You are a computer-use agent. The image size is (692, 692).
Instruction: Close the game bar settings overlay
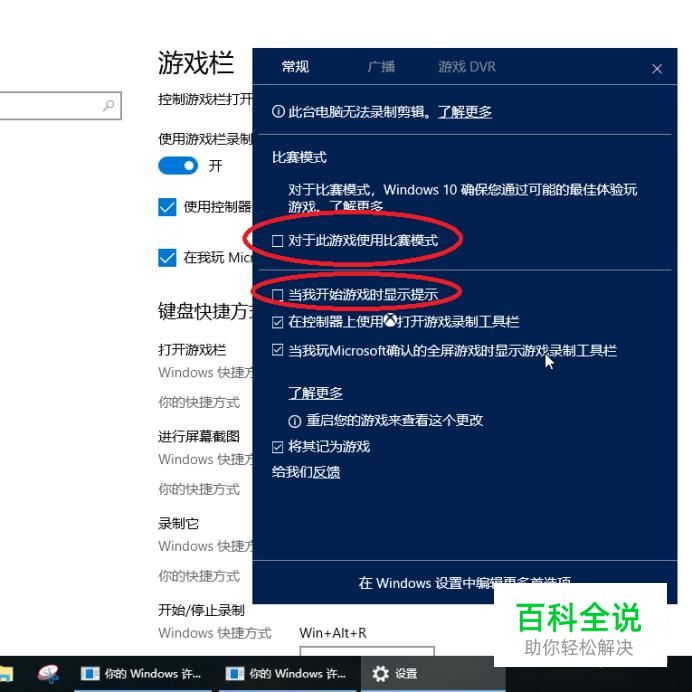coord(657,68)
